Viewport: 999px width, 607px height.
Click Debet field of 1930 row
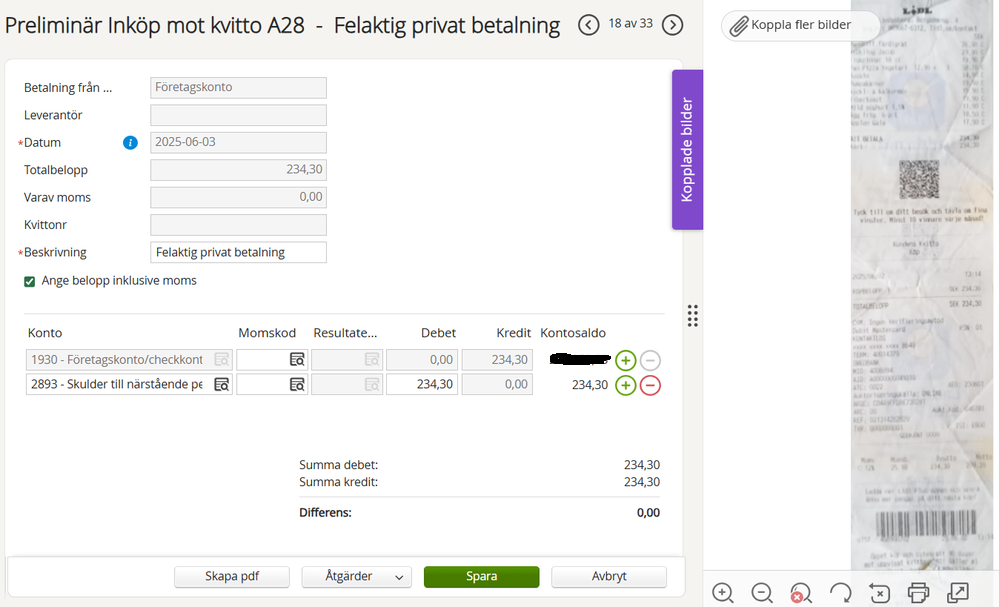click(422, 360)
